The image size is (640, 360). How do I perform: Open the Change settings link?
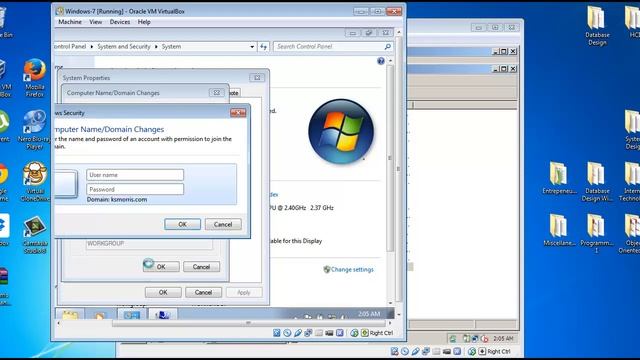(x=352, y=269)
